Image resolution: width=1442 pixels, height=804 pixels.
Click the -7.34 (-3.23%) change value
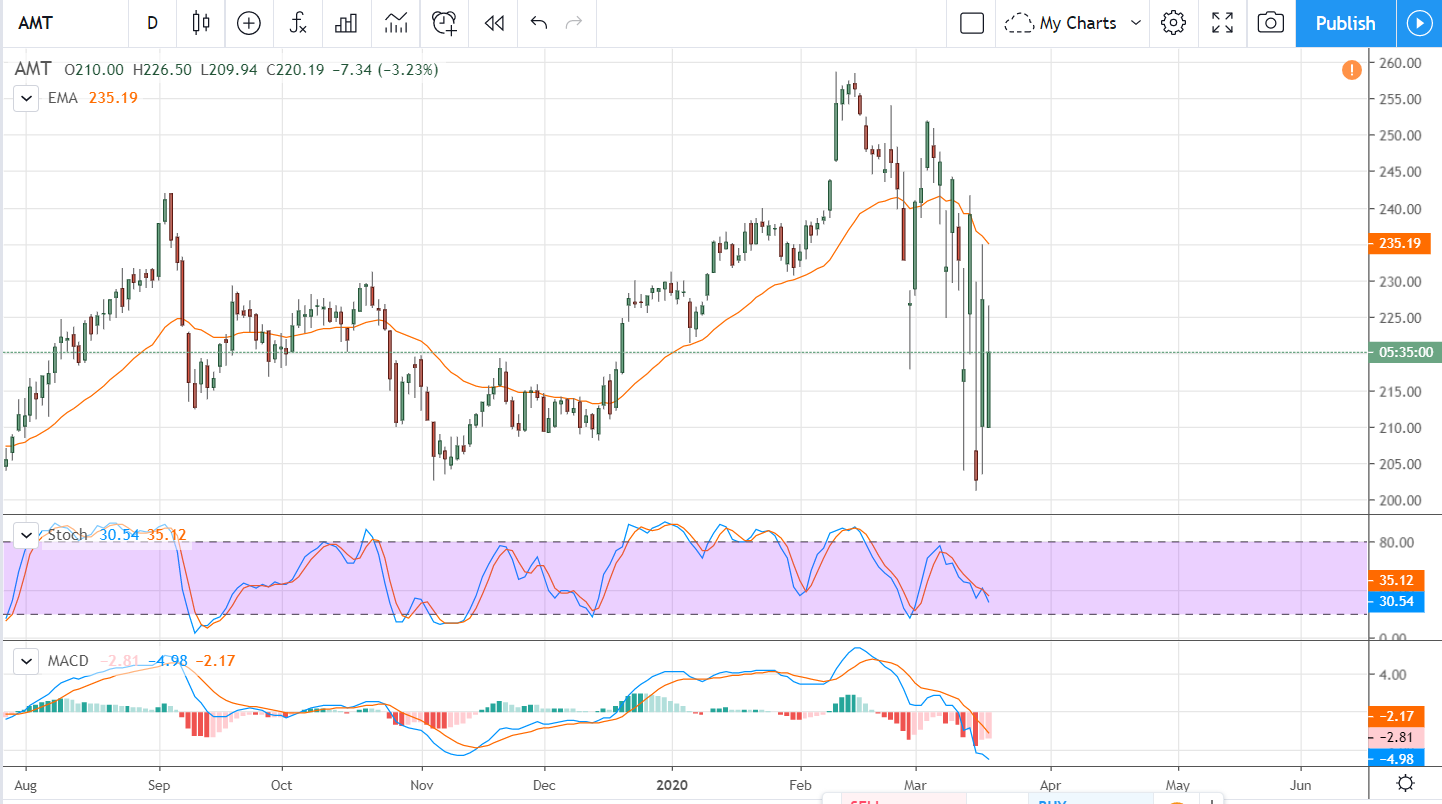(x=386, y=70)
